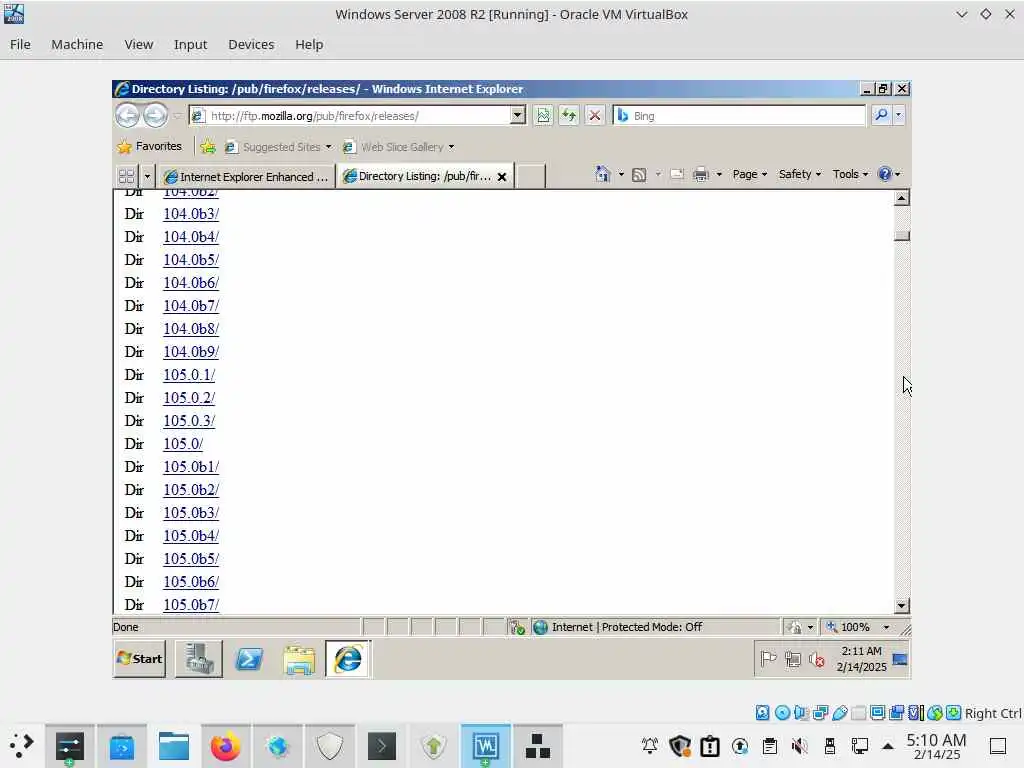Viewport: 1024px width, 768px height.
Task: Open the Page menu dropdown
Action: coord(750,174)
